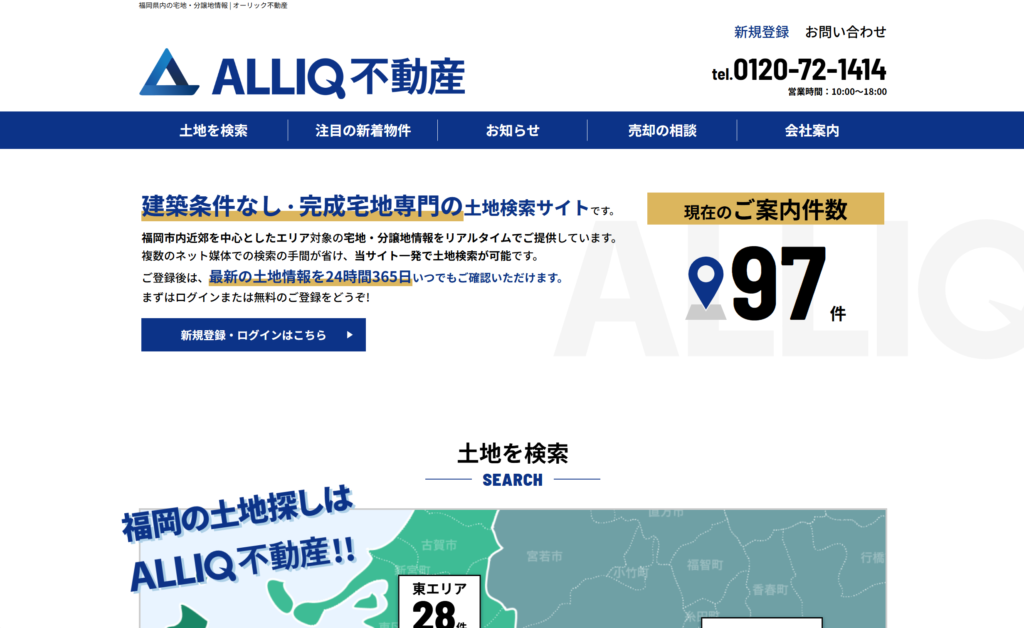Viewport: 1024px width, 628px height.
Task: Click 宮若市 region on the map
Action: (544, 555)
